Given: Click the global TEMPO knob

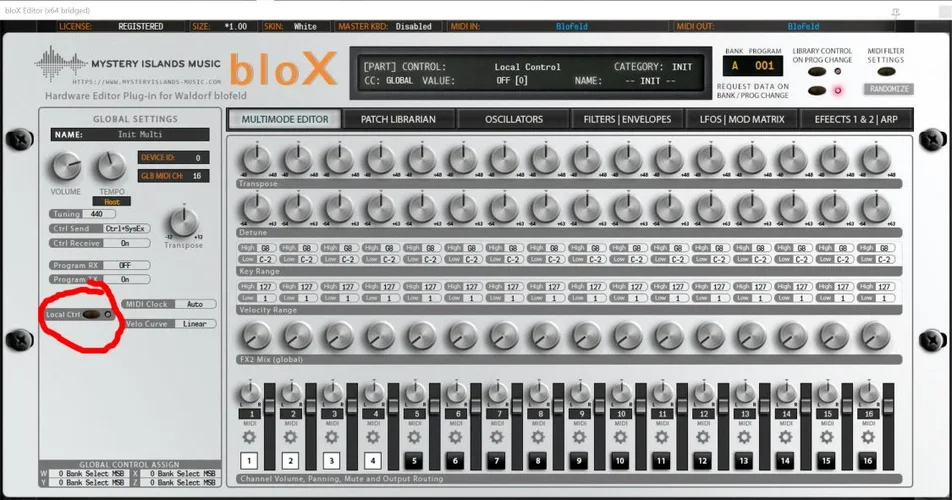Looking at the screenshot, I should click(x=111, y=167).
